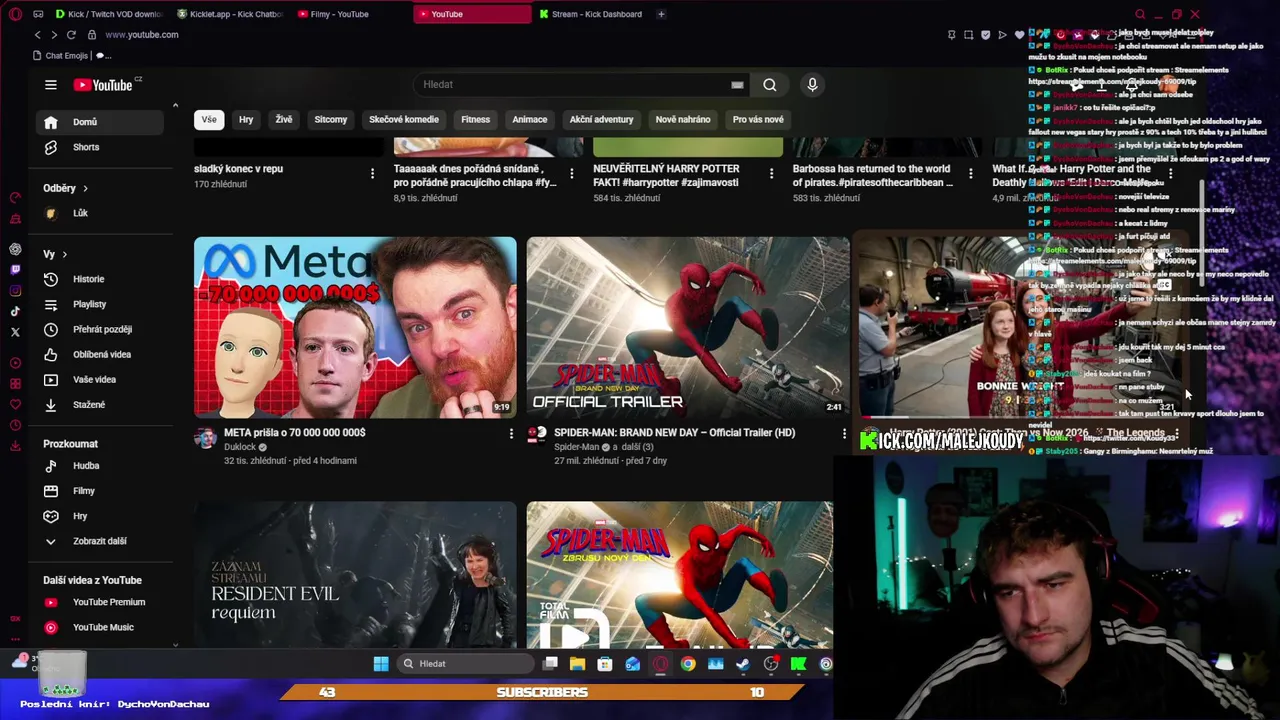Go to the YouTube logo home link
Viewport: 1280px width, 720px height.
click(x=103, y=85)
